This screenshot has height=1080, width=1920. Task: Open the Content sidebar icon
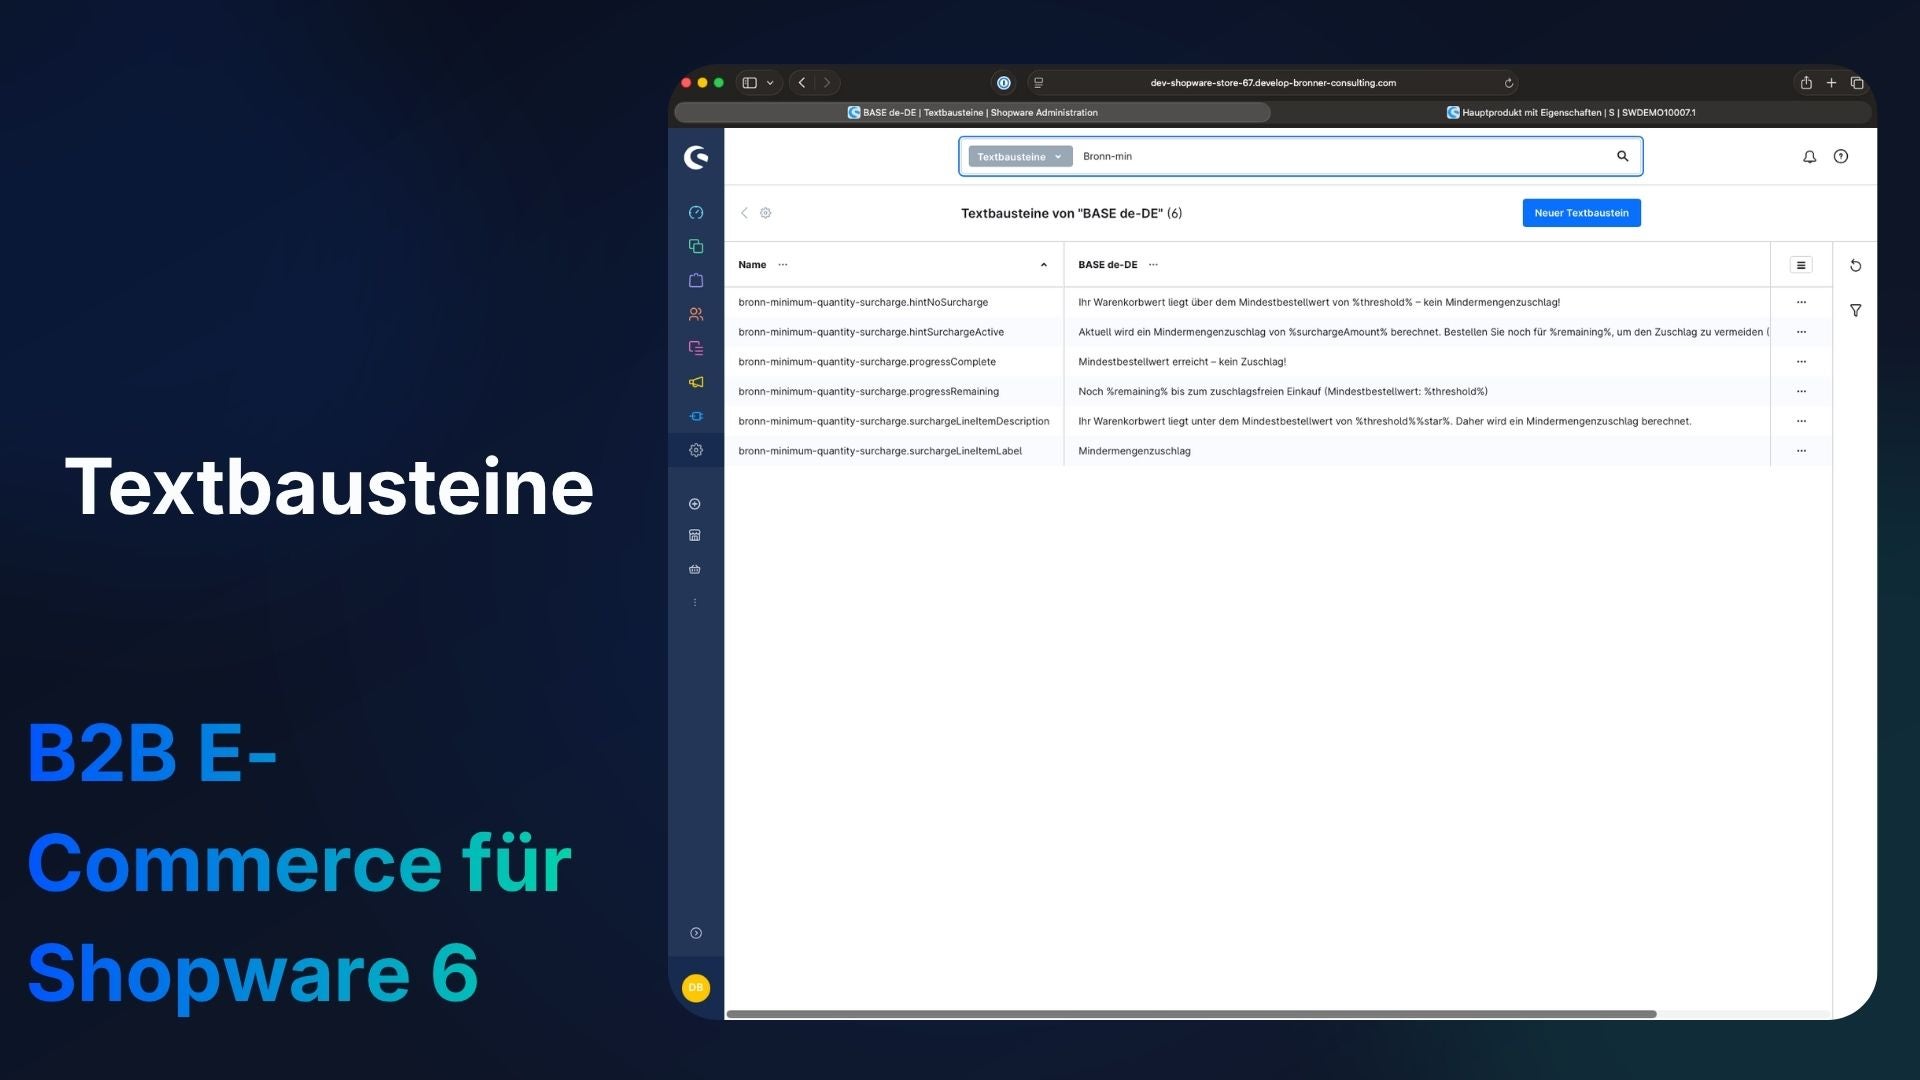click(696, 348)
